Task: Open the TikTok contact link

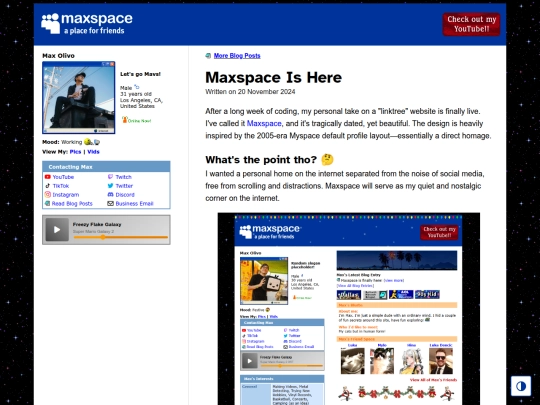Action: tap(61, 186)
